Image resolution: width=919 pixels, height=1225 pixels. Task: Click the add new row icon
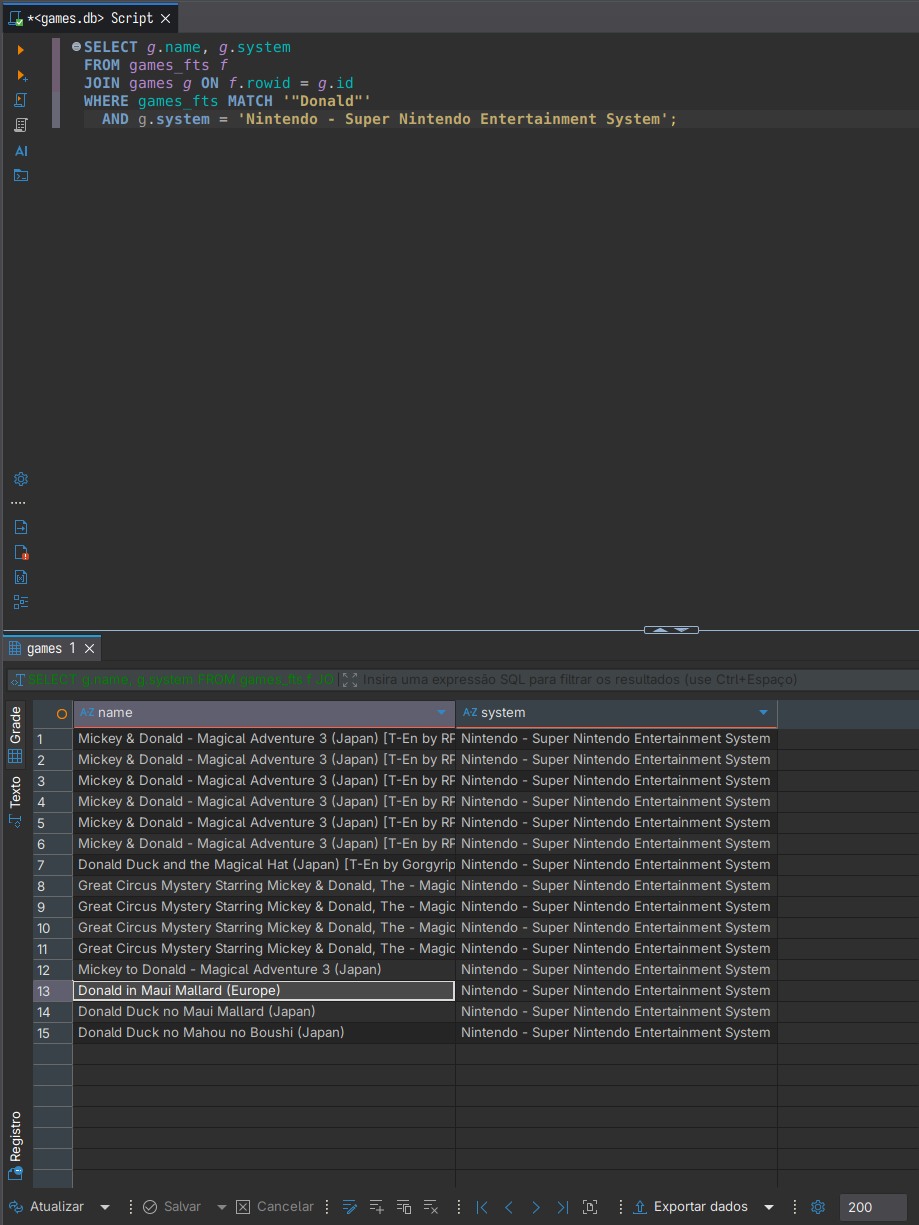pos(377,1207)
